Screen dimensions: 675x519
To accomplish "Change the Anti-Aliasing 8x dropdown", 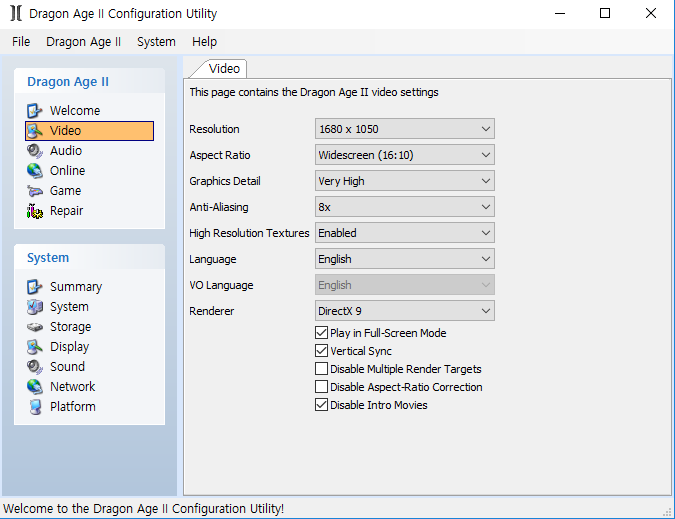I will pyautogui.click(x=405, y=207).
